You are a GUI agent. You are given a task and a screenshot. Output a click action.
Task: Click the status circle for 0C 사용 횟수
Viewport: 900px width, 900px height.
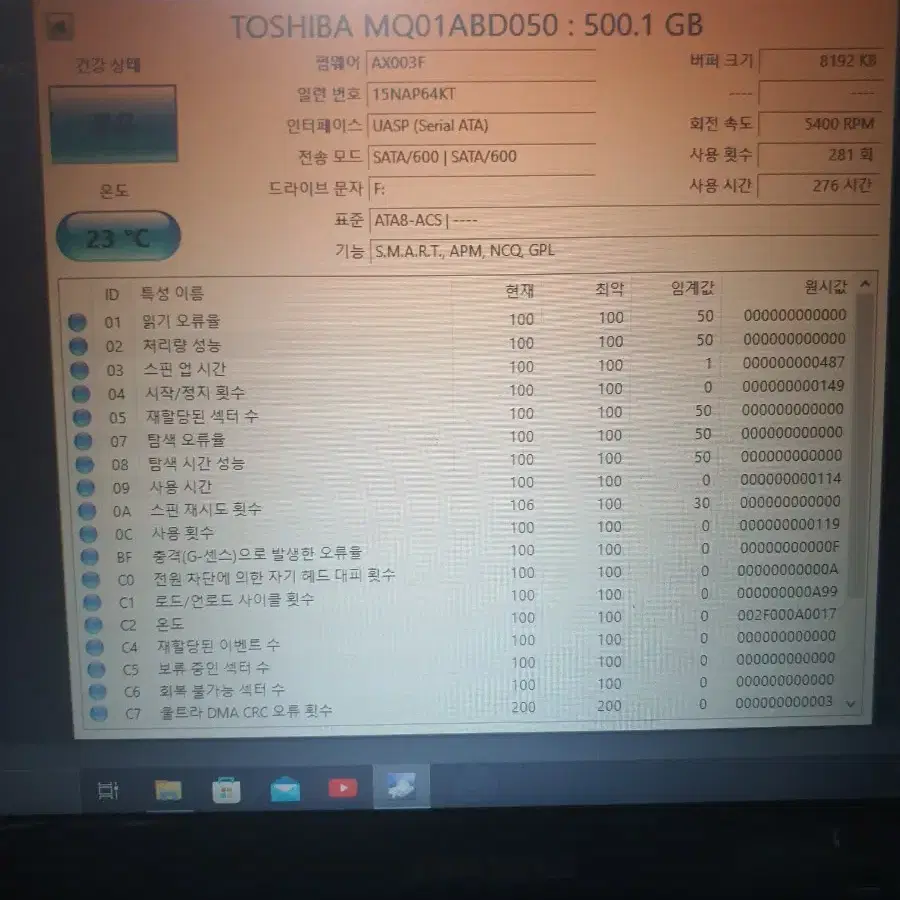click(88, 534)
